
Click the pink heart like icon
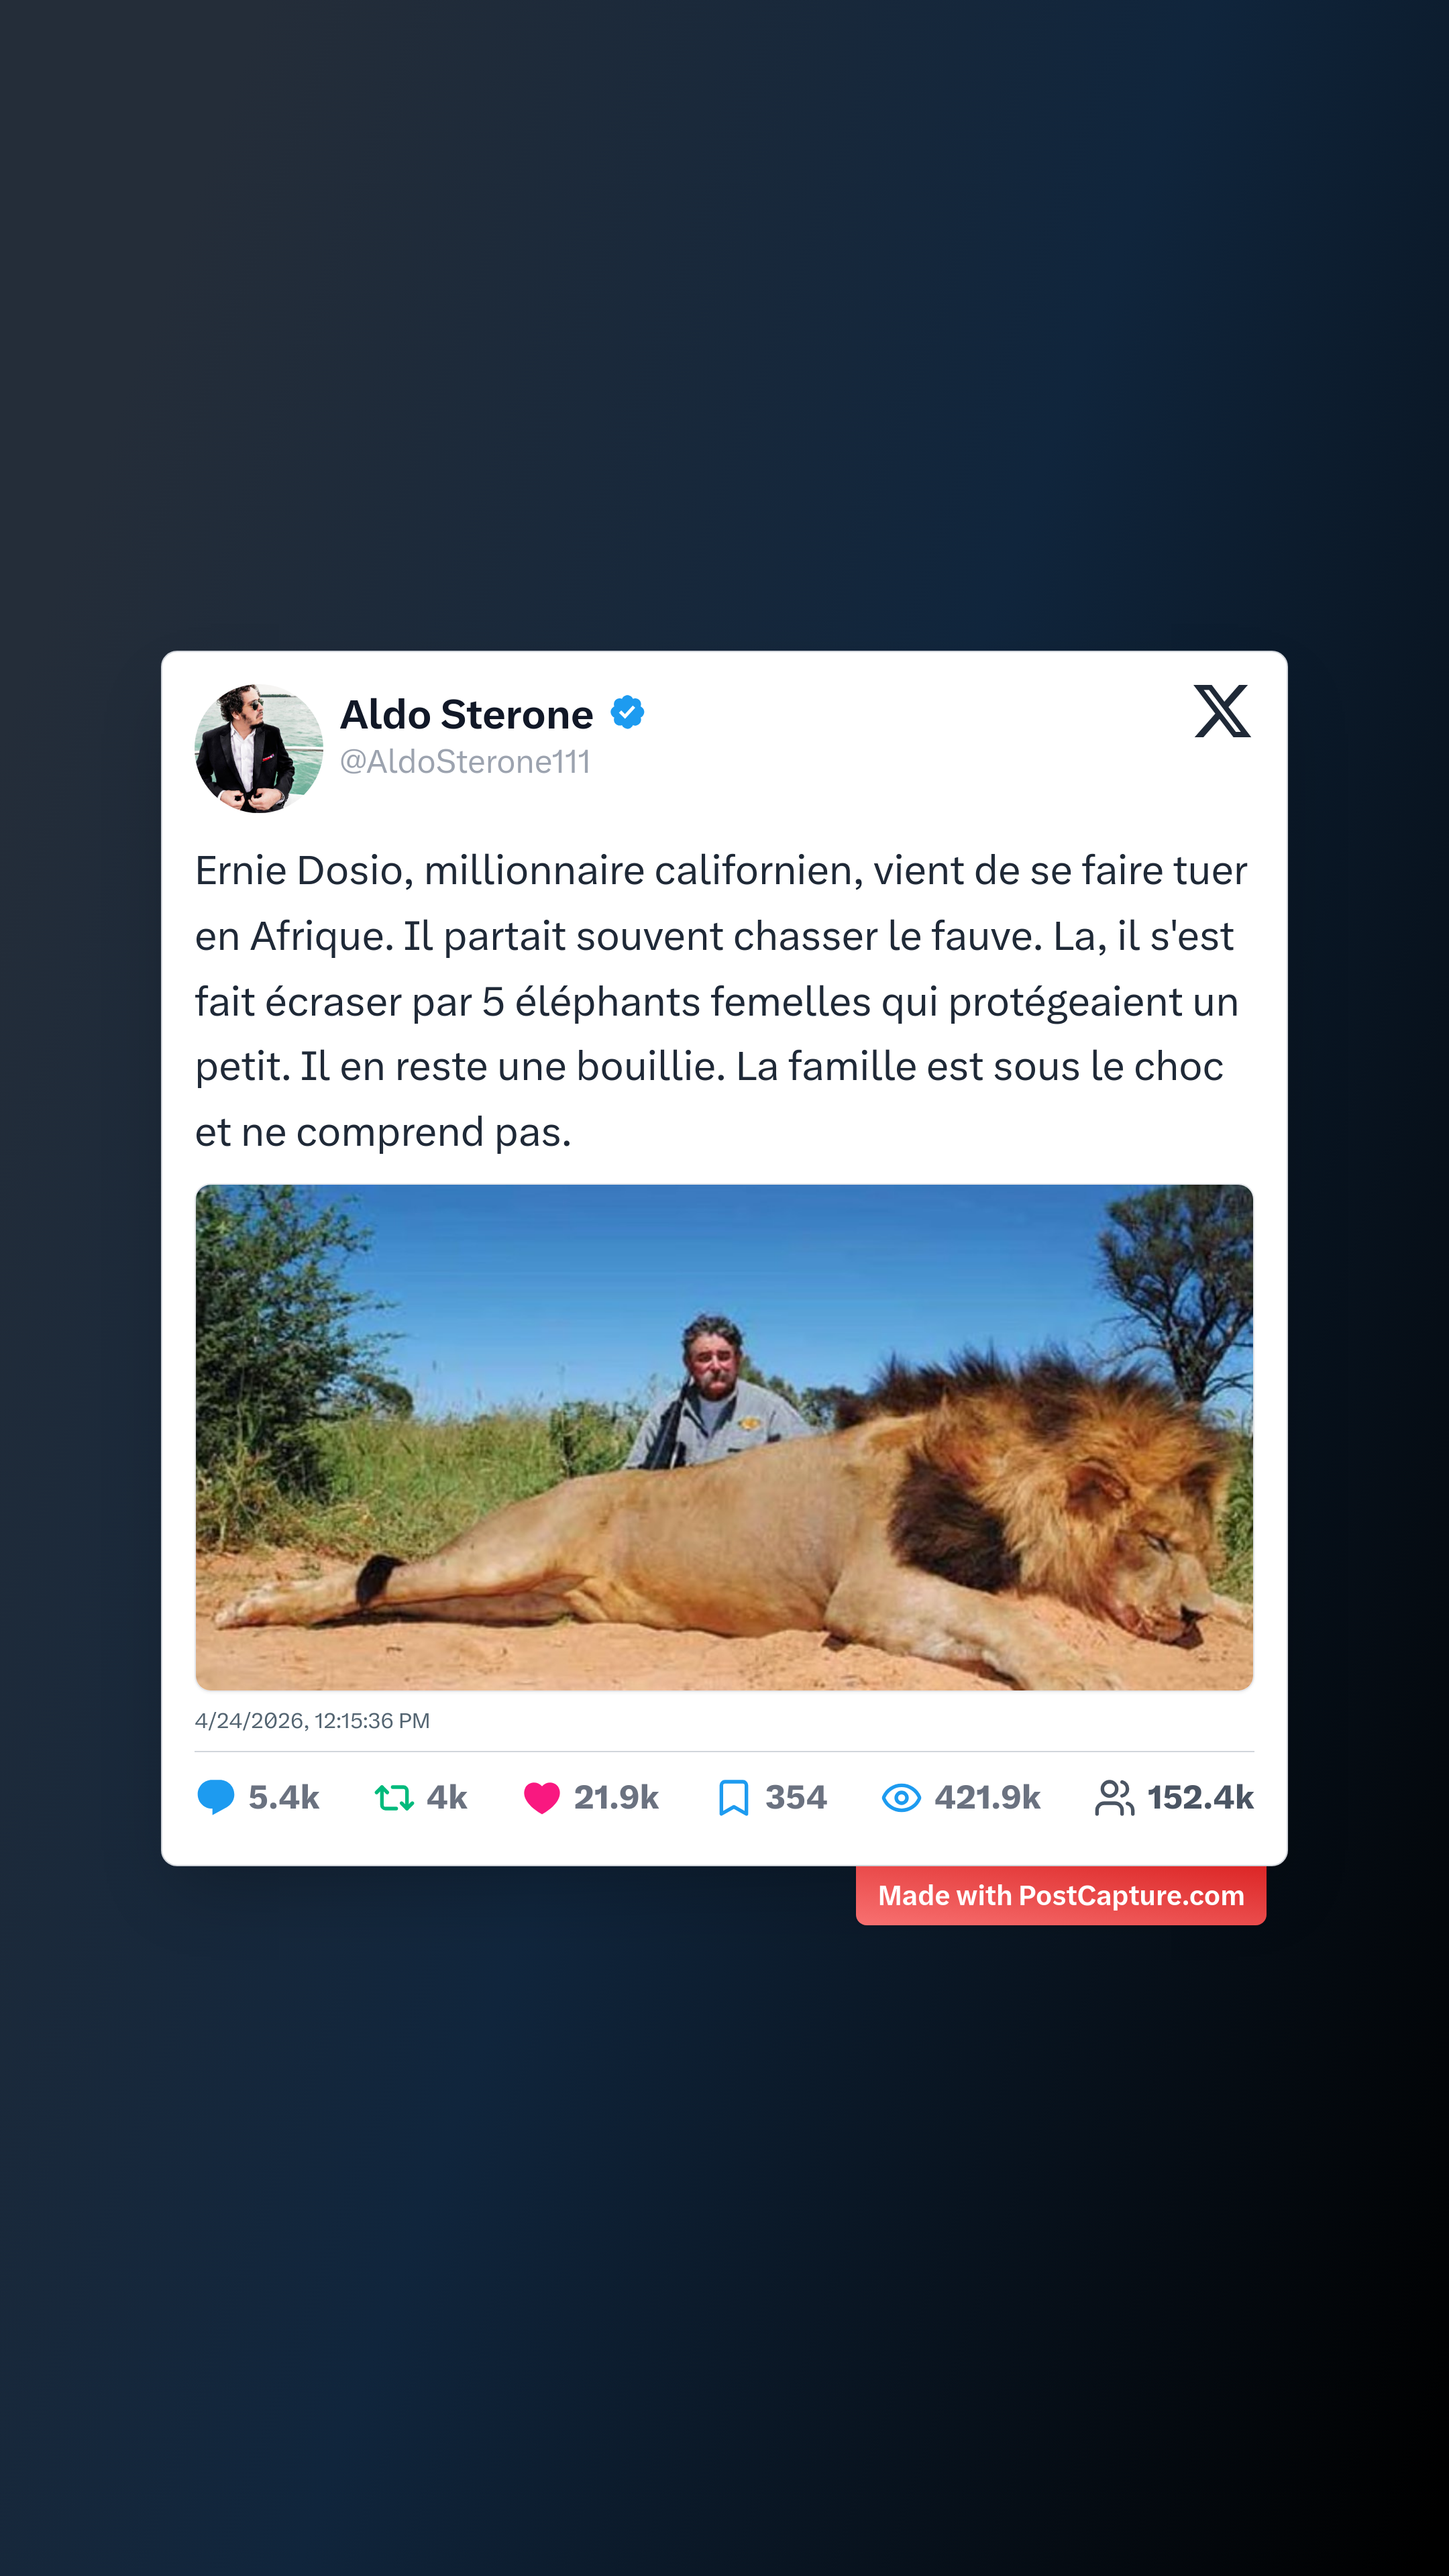coord(542,1798)
